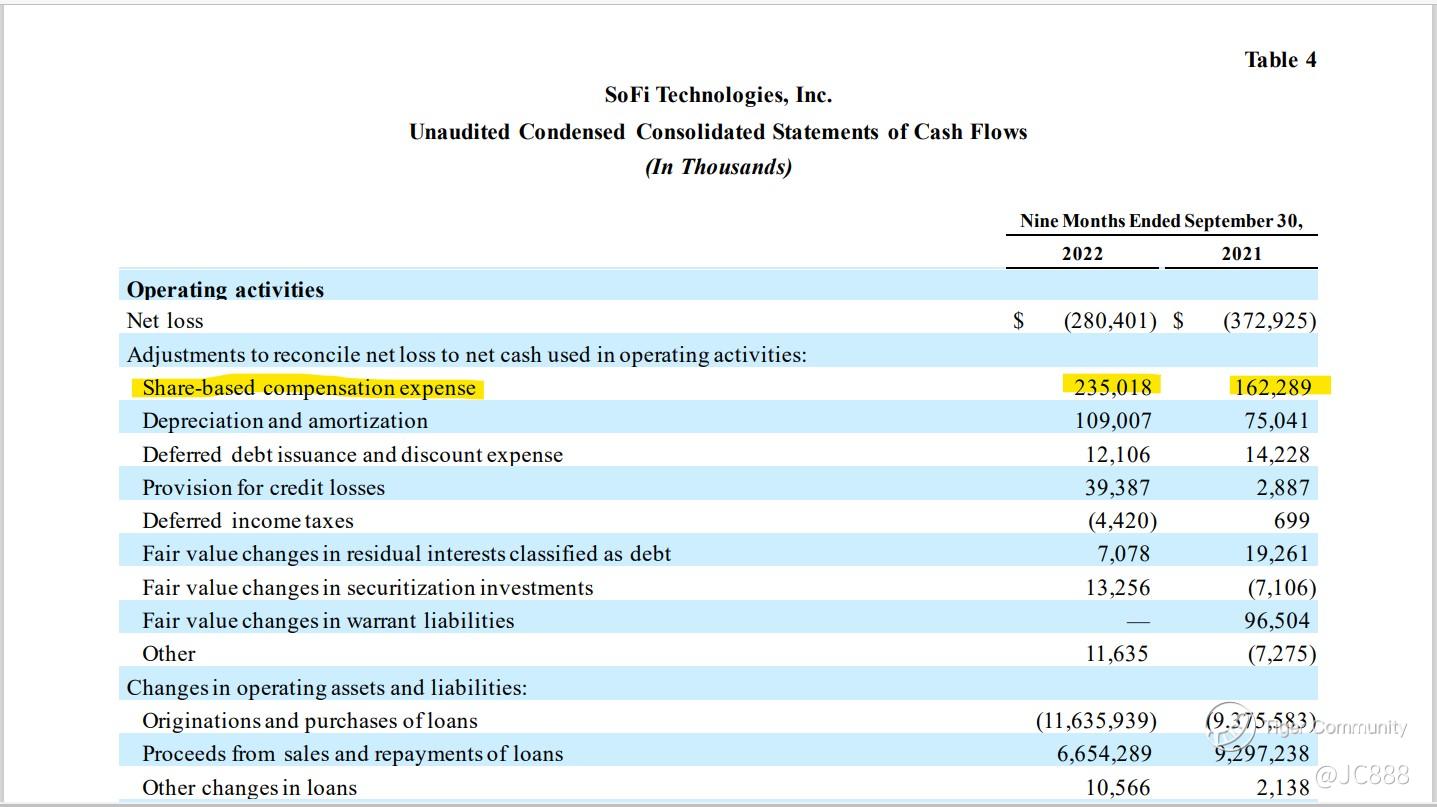
Task: Select the '2021' column header
Action: 1241,254
